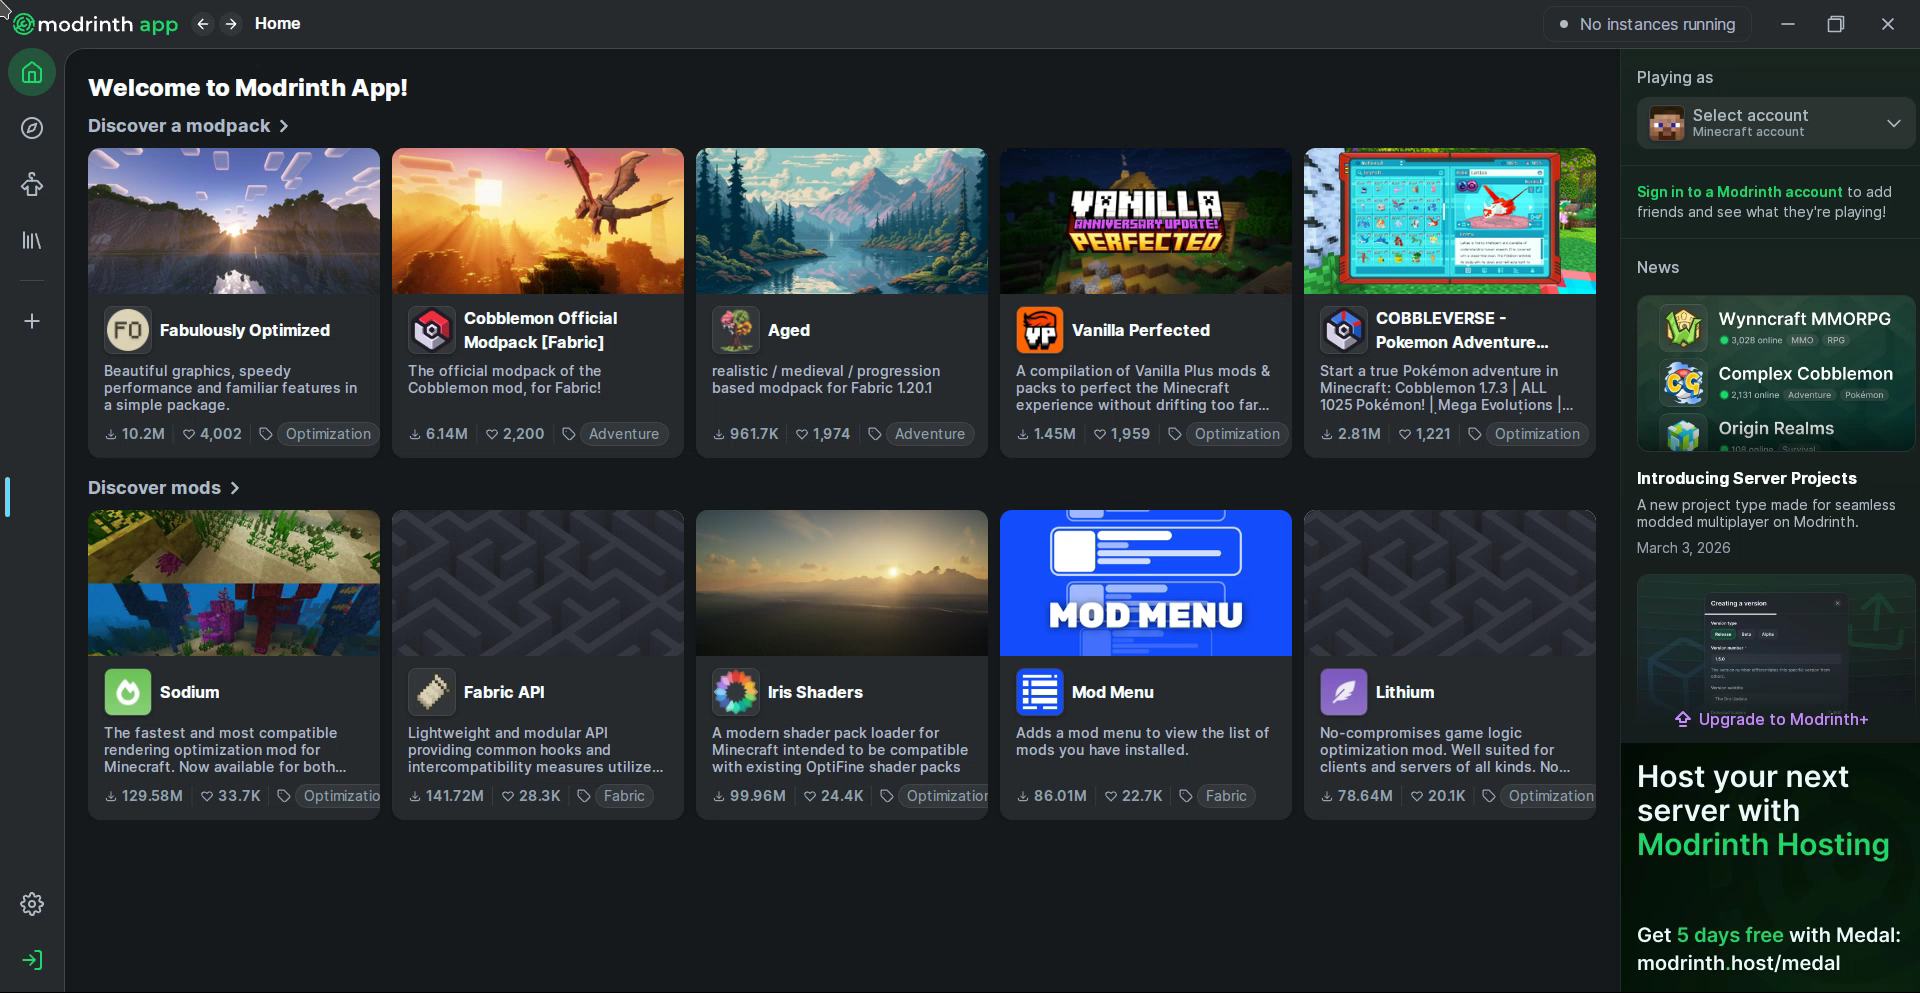The height and width of the screenshot is (993, 1920).
Task: Open Settings gear in sidebar
Action: point(32,904)
